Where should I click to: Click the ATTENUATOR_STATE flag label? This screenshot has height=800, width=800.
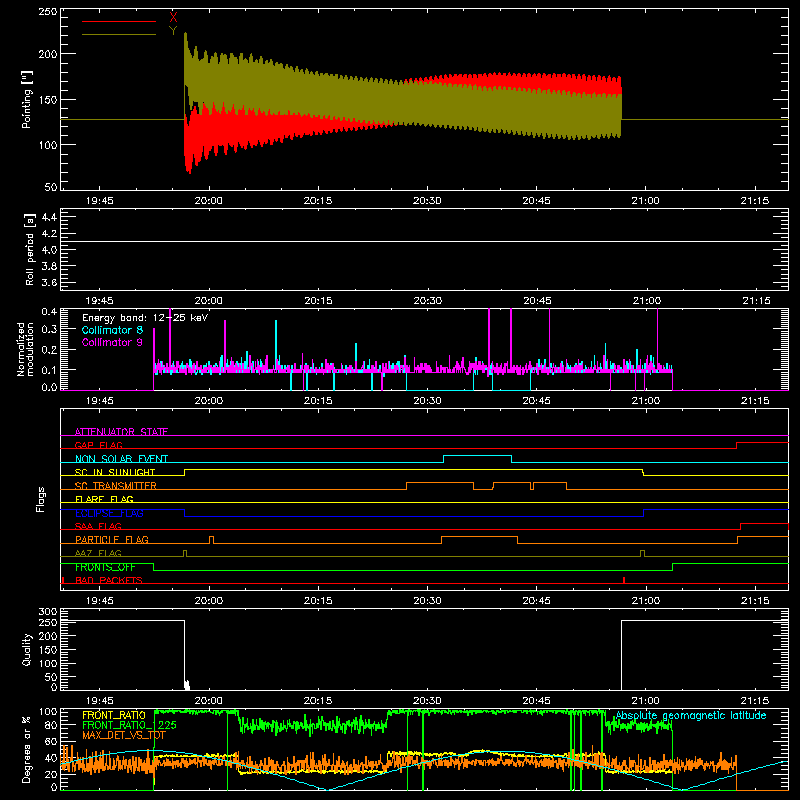[x=121, y=432]
